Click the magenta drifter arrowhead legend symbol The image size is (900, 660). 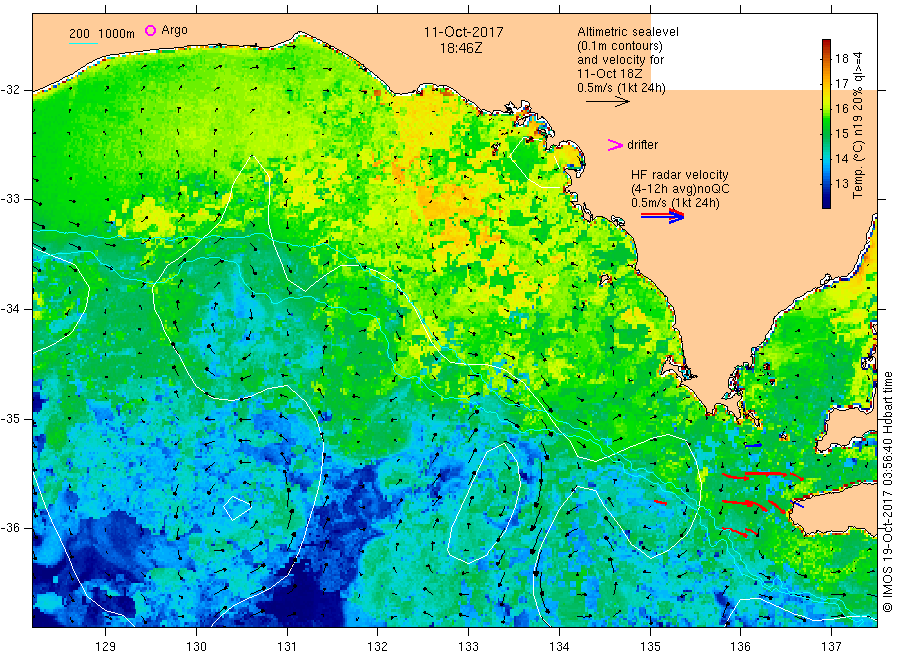(x=615, y=145)
